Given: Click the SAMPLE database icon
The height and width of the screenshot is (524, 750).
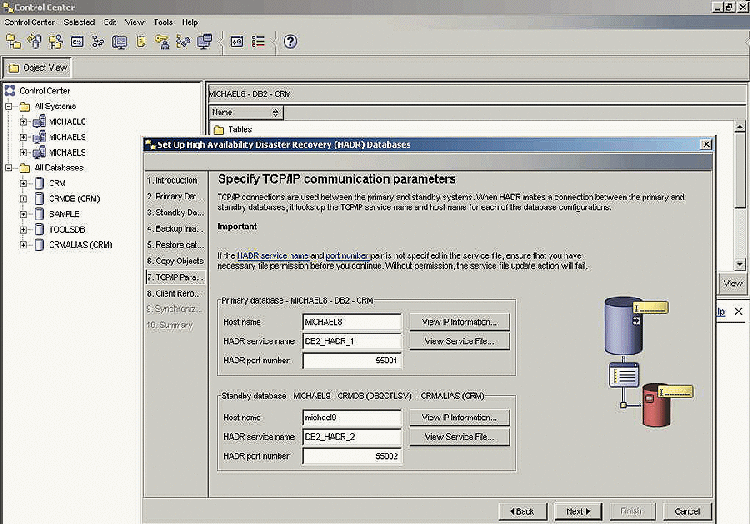Looking at the screenshot, I should click(40, 214).
